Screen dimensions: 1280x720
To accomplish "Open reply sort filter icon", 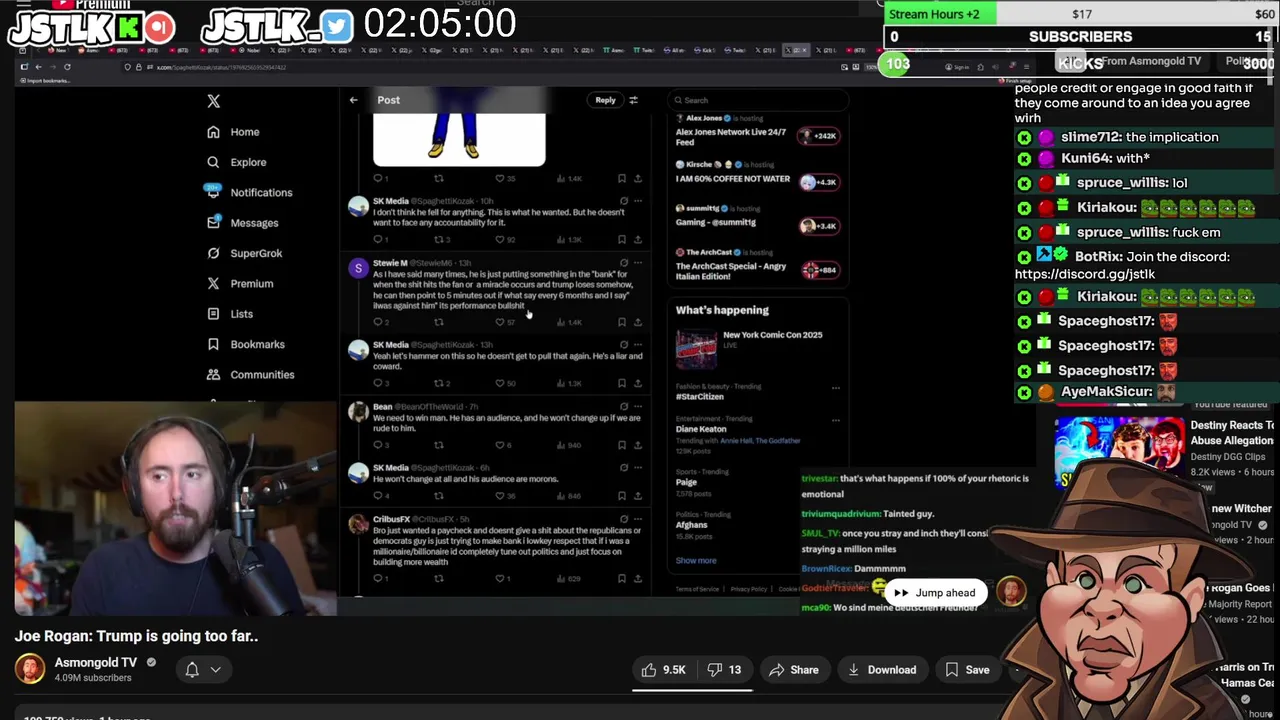I will tap(633, 100).
